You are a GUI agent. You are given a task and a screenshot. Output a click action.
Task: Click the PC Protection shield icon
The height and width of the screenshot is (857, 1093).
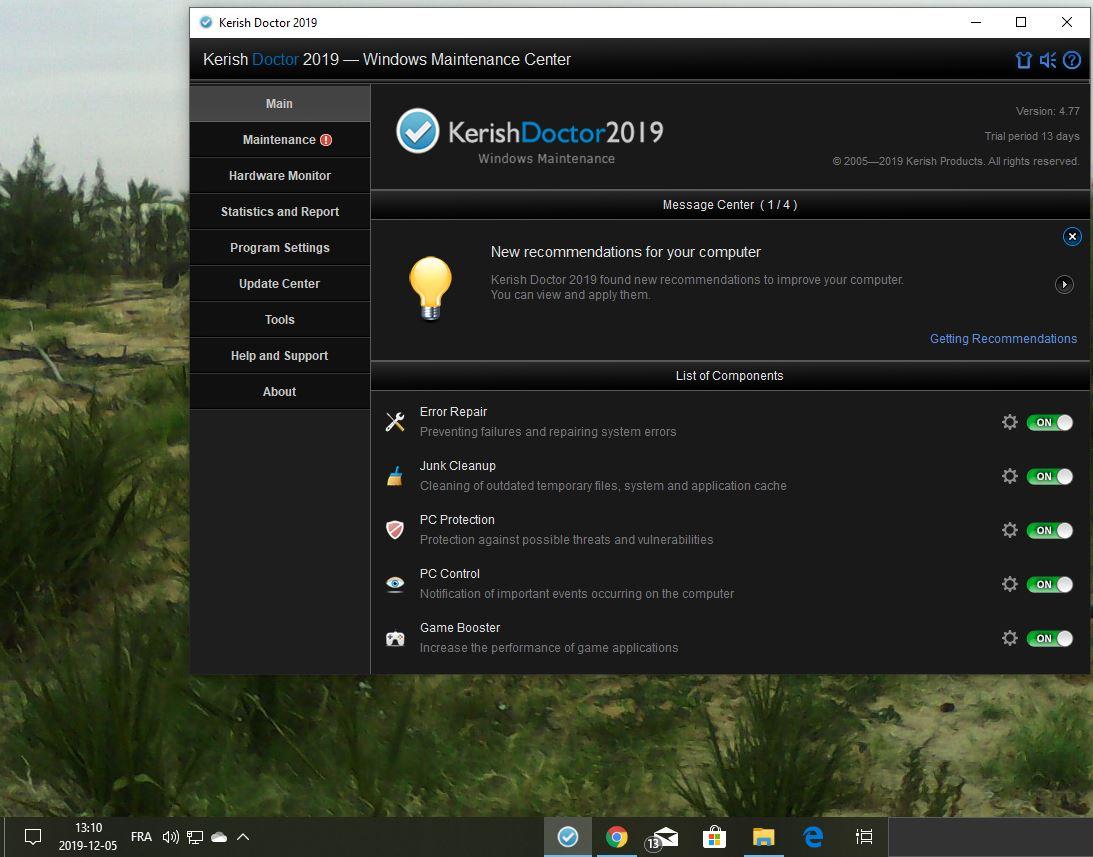pos(395,530)
